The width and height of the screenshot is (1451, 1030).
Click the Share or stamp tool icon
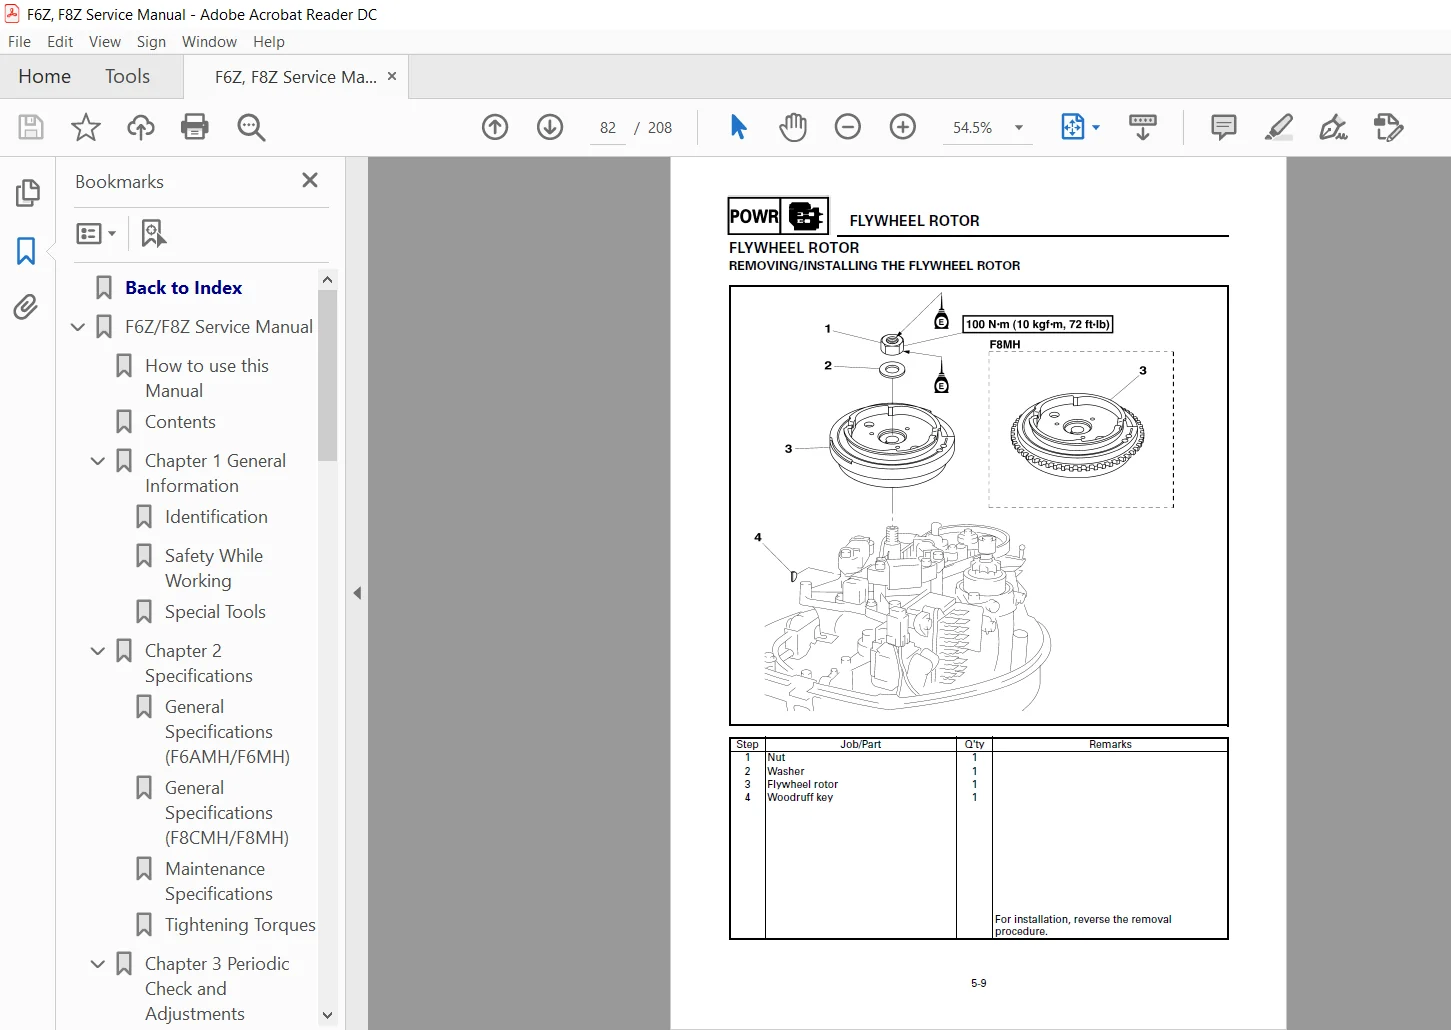1388,127
